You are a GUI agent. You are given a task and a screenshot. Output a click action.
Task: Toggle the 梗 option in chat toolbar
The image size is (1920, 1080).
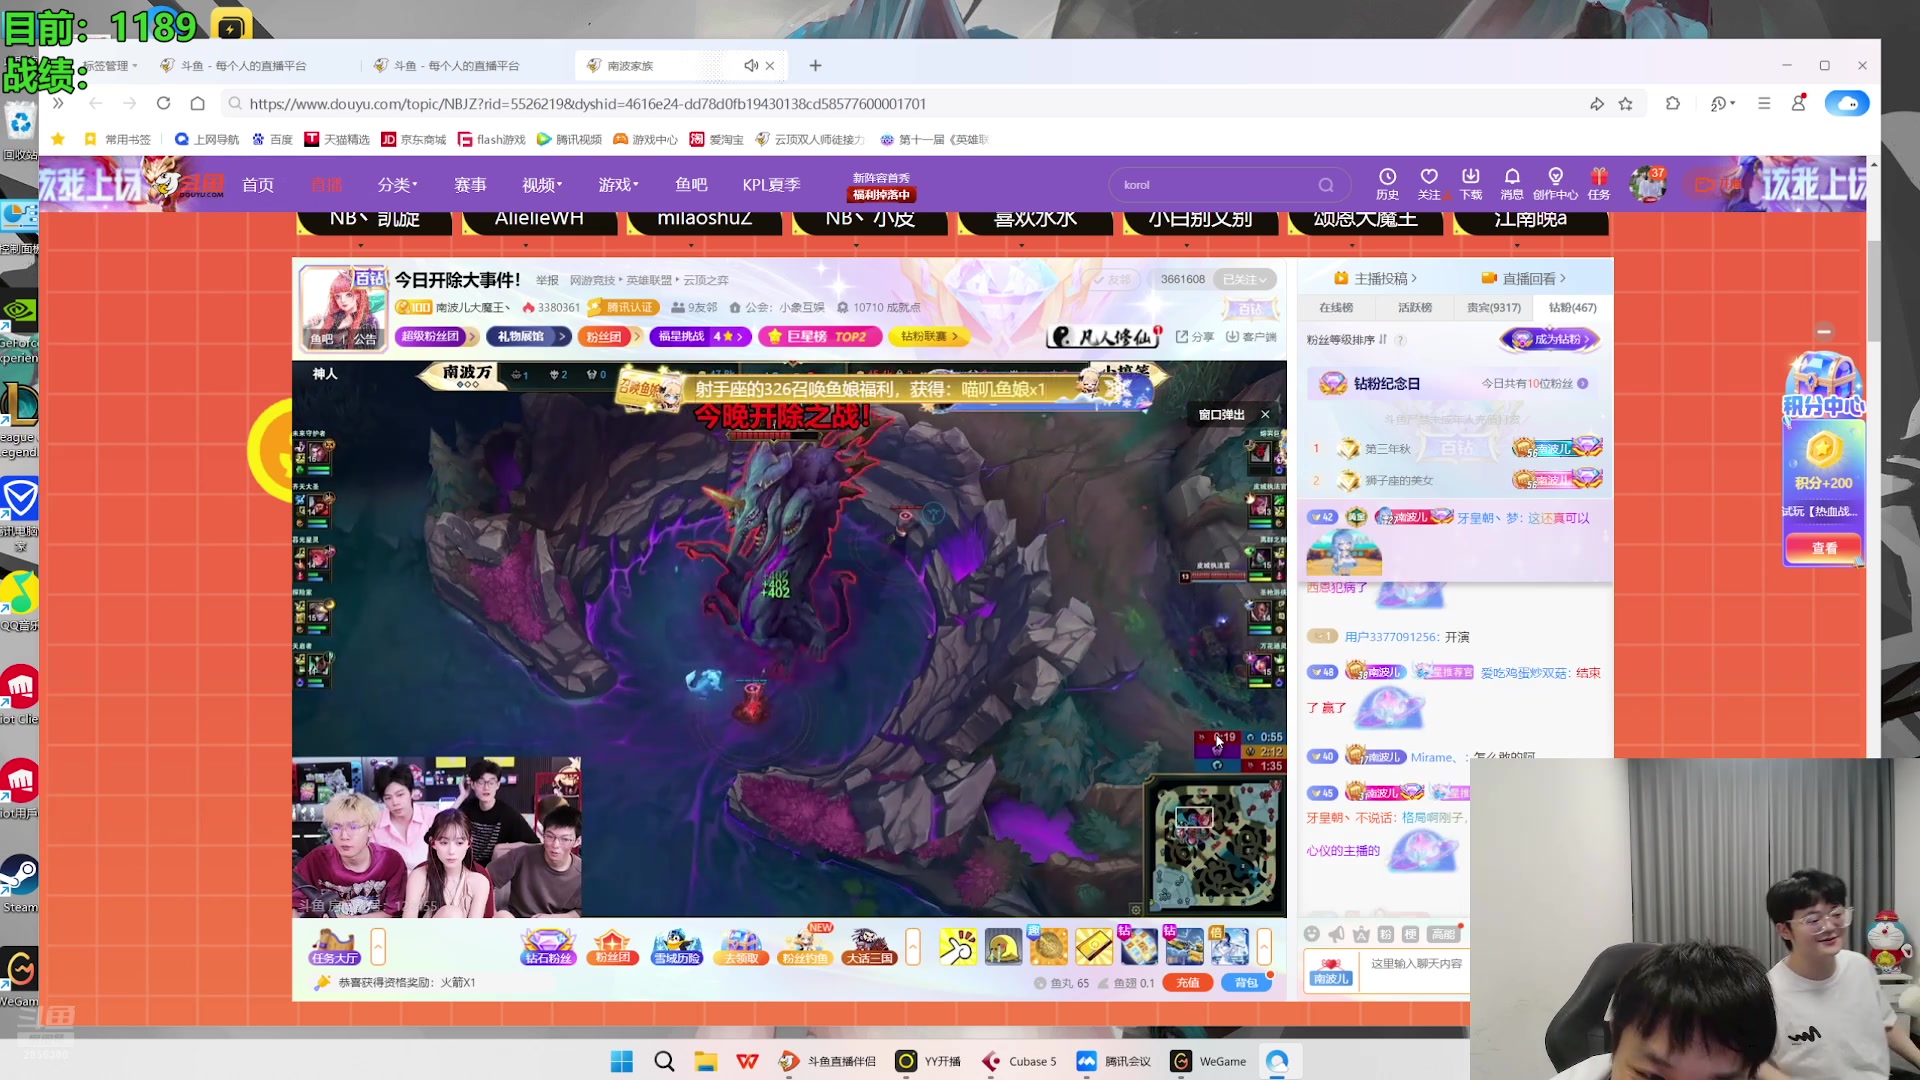click(1410, 934)
